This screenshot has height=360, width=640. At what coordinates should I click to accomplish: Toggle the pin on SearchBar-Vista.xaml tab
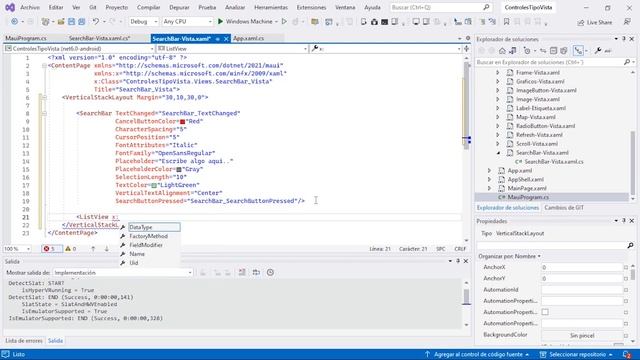click(218, 39)
